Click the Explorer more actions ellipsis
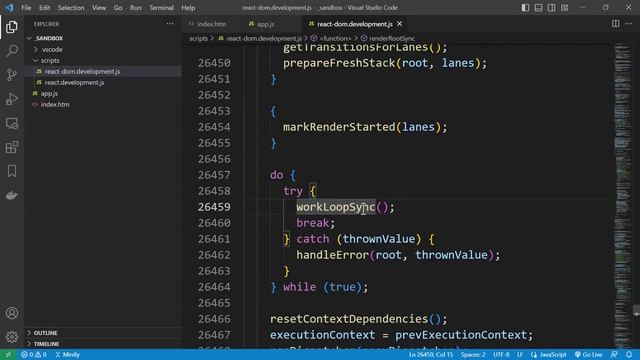 [x=170, y=24]
